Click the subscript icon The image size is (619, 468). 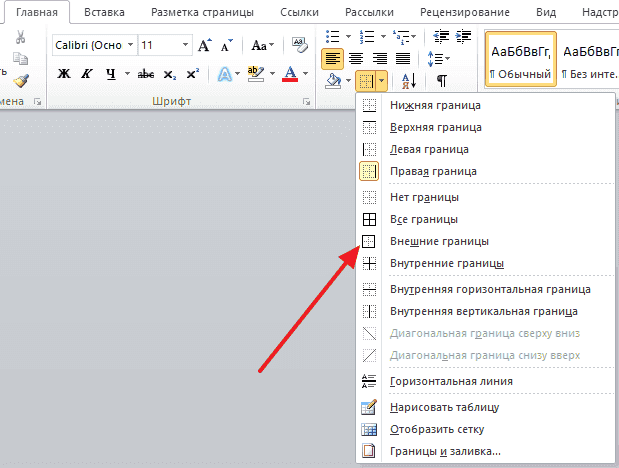pos(169,74)
